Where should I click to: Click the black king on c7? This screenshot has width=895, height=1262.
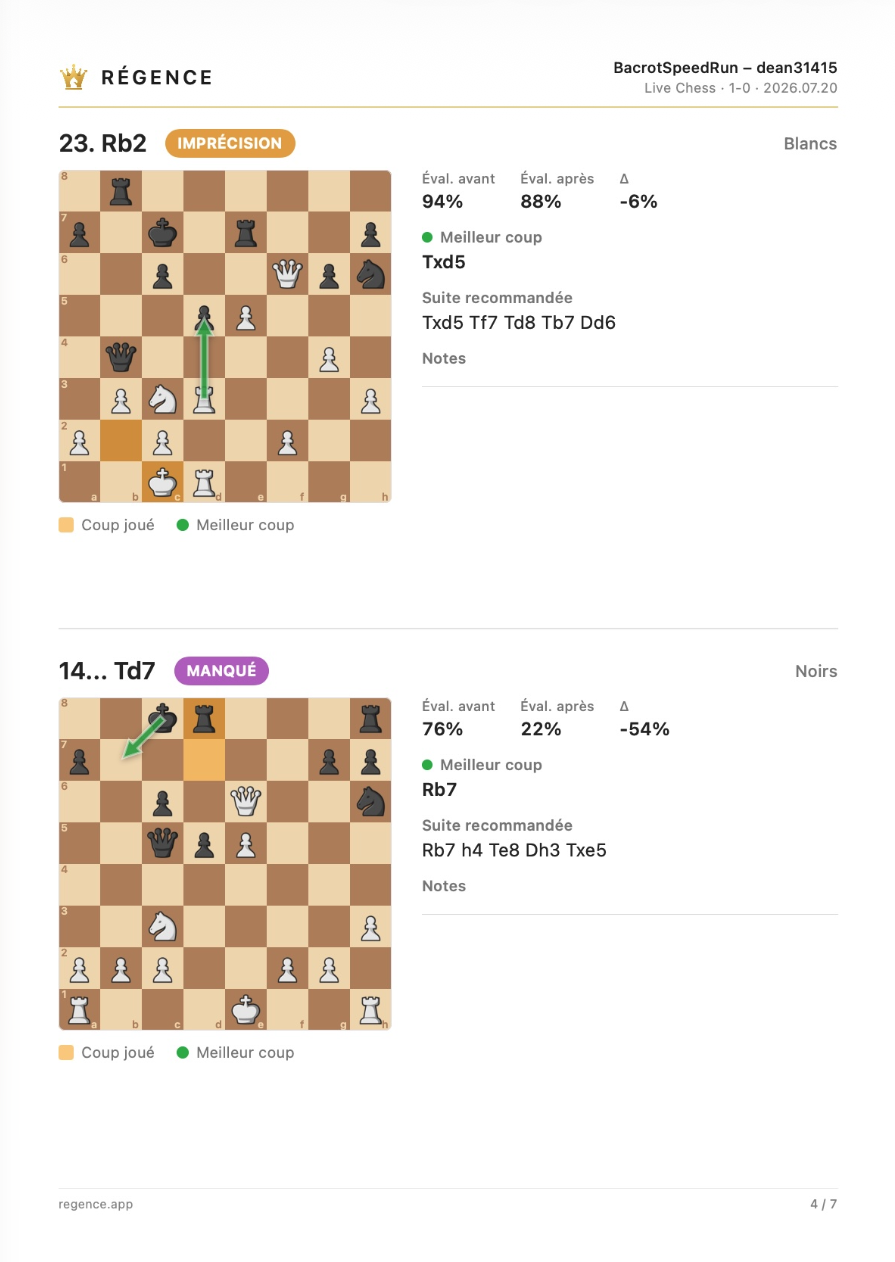[x=162, y=232]
